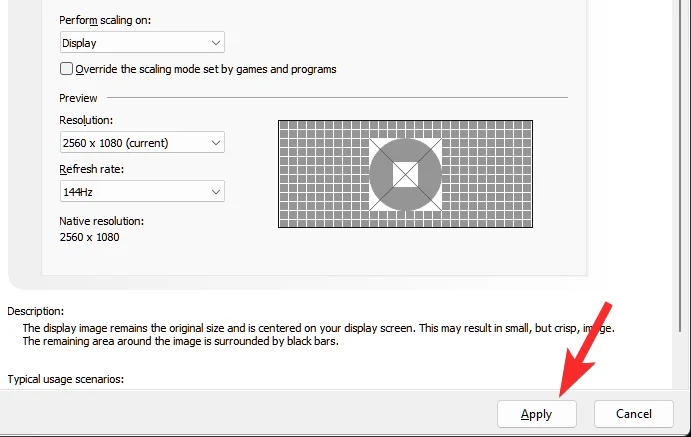Open the 2560 x 1080 (current) resolution dropdown
The height and width of the screenshot is (437, 691).
pos(142,142)
